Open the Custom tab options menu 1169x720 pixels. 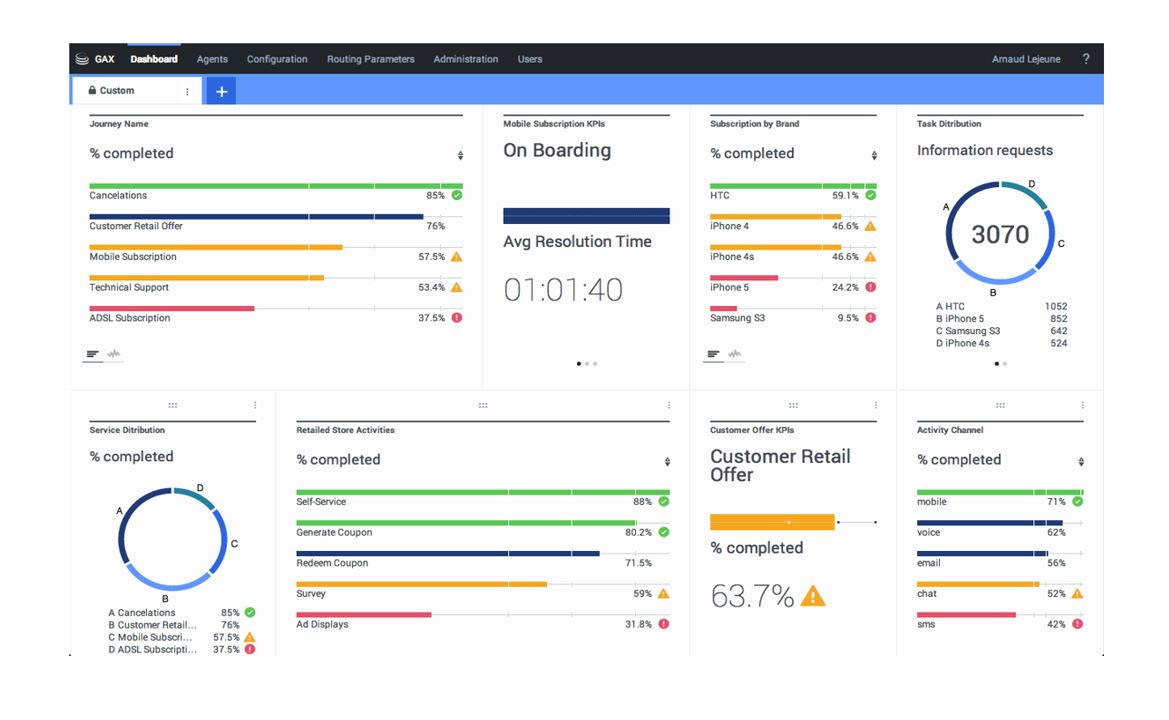tap(187, 91)
